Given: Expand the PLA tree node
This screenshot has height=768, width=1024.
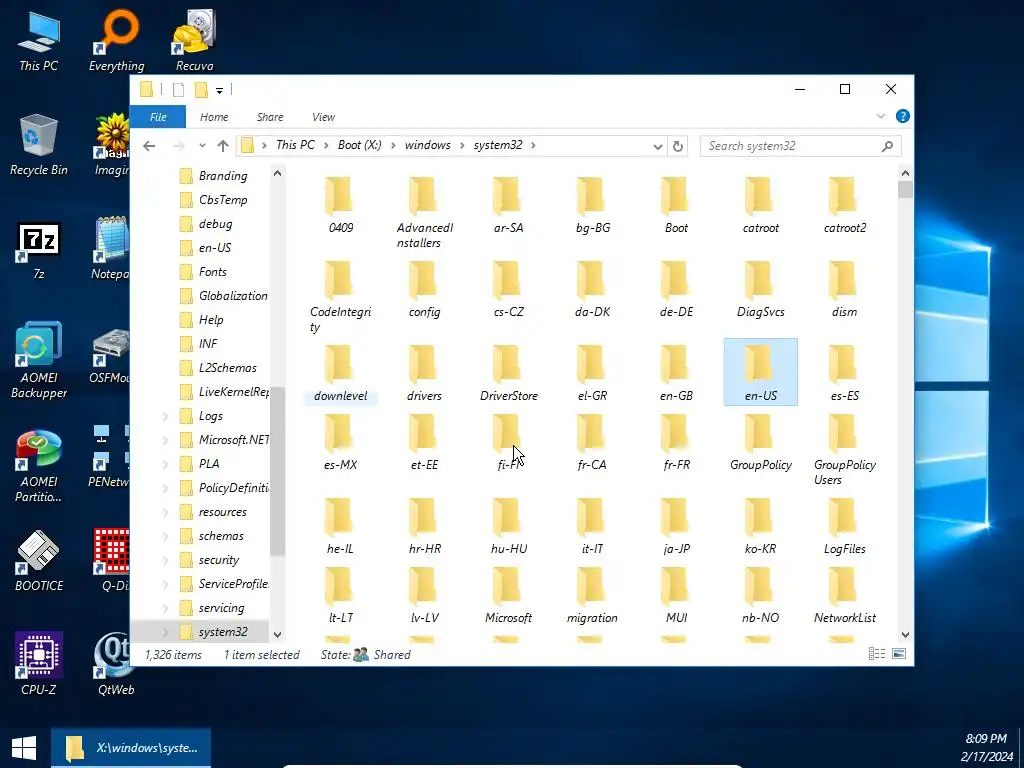Looking at the screenshot, I should click(x=165, y=464).
